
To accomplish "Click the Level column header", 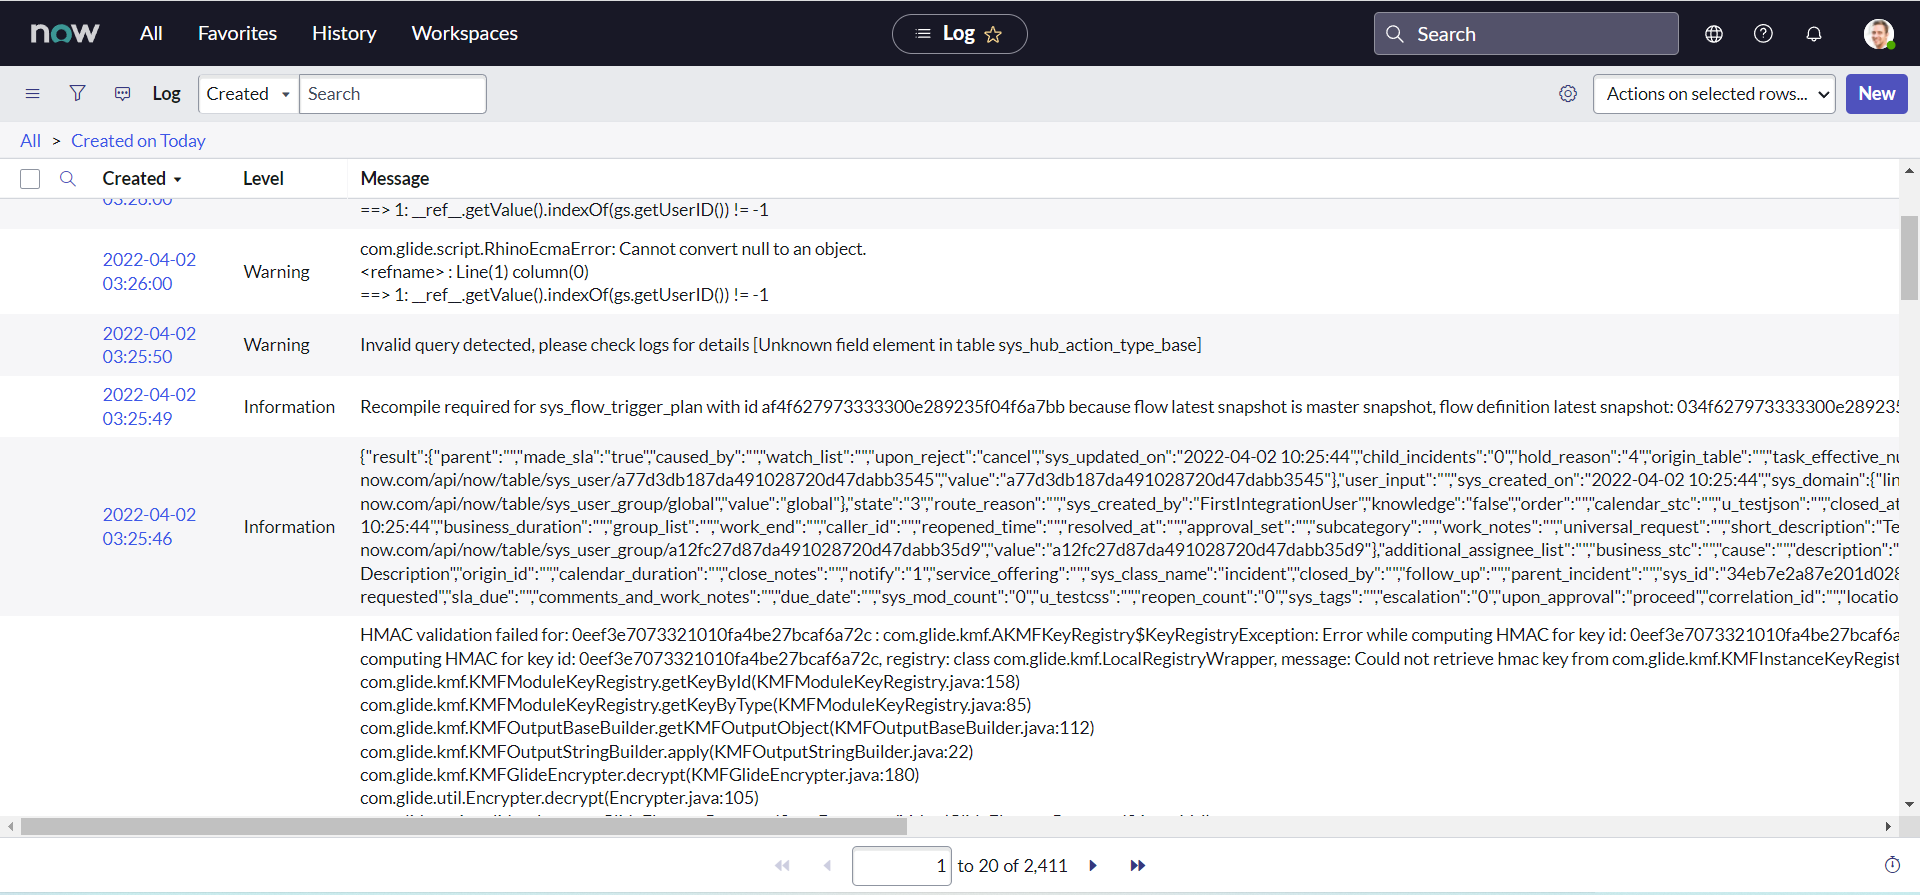I will (x=263, y=179).
